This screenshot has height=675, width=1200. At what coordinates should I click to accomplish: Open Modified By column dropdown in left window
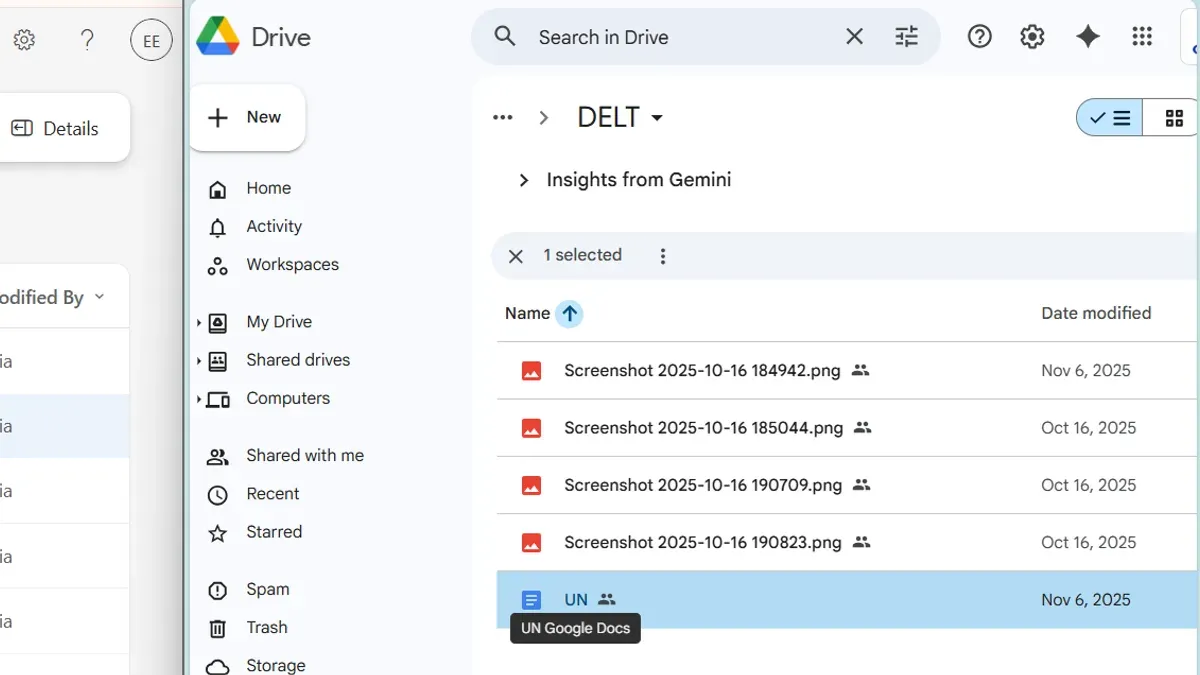[x=99, y=297]
